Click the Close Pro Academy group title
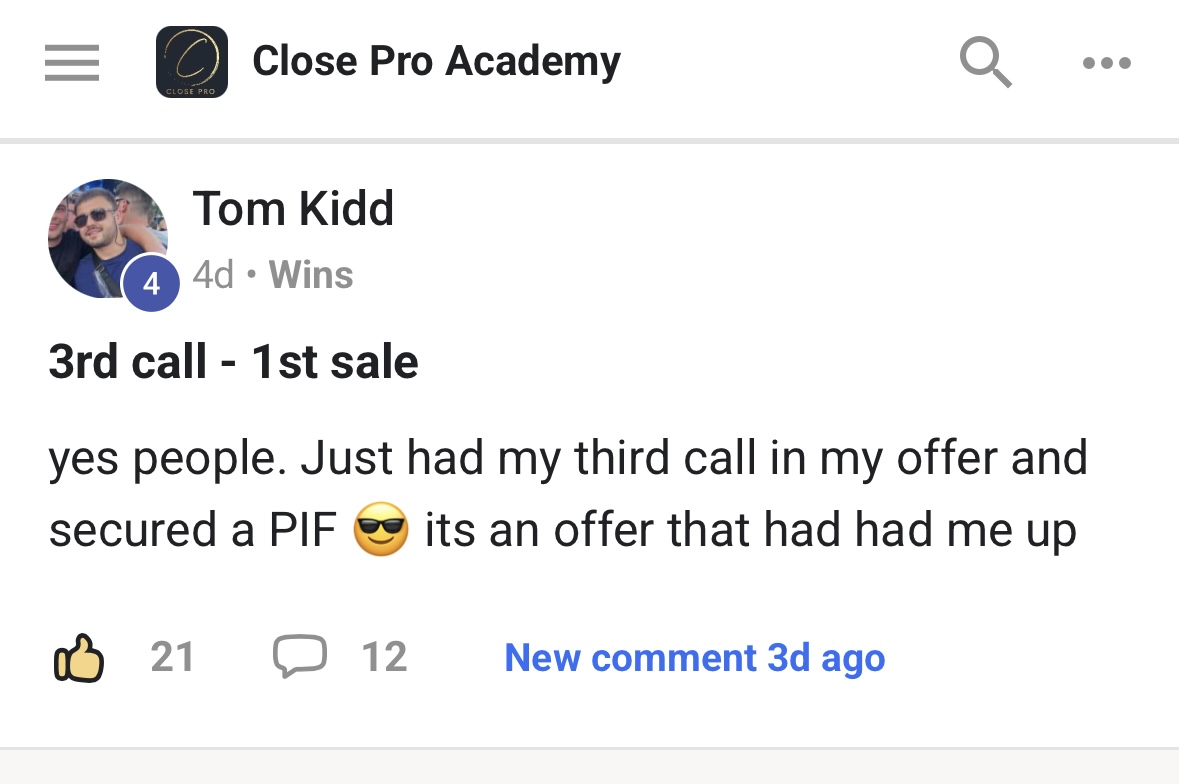This screenshot has height=784, width=1179. pyautogui.click(x=436, y=61)
